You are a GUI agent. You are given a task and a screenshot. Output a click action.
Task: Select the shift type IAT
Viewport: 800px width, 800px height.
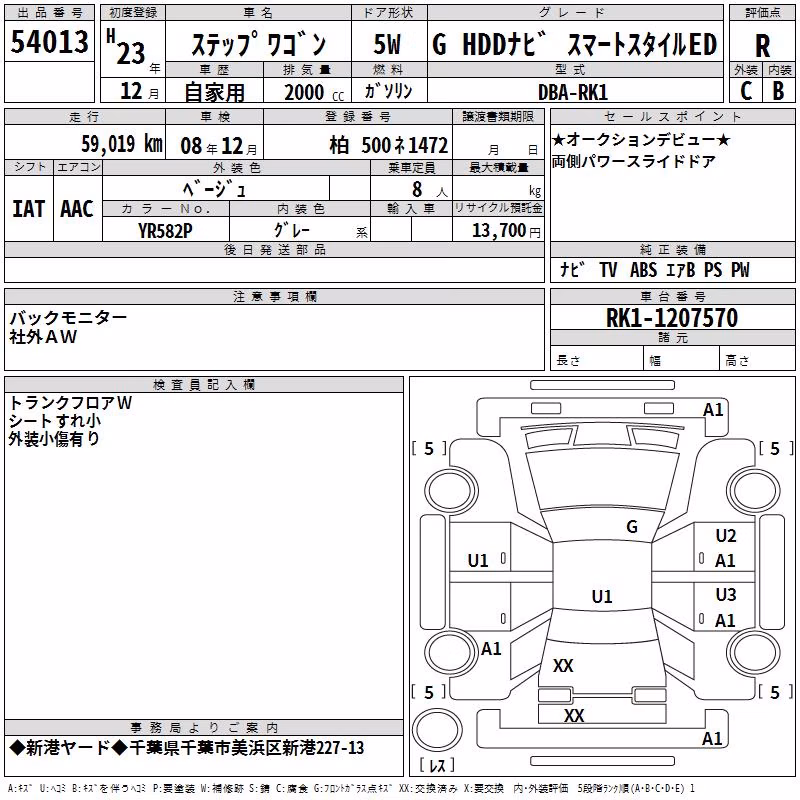(x=28, y=209)
